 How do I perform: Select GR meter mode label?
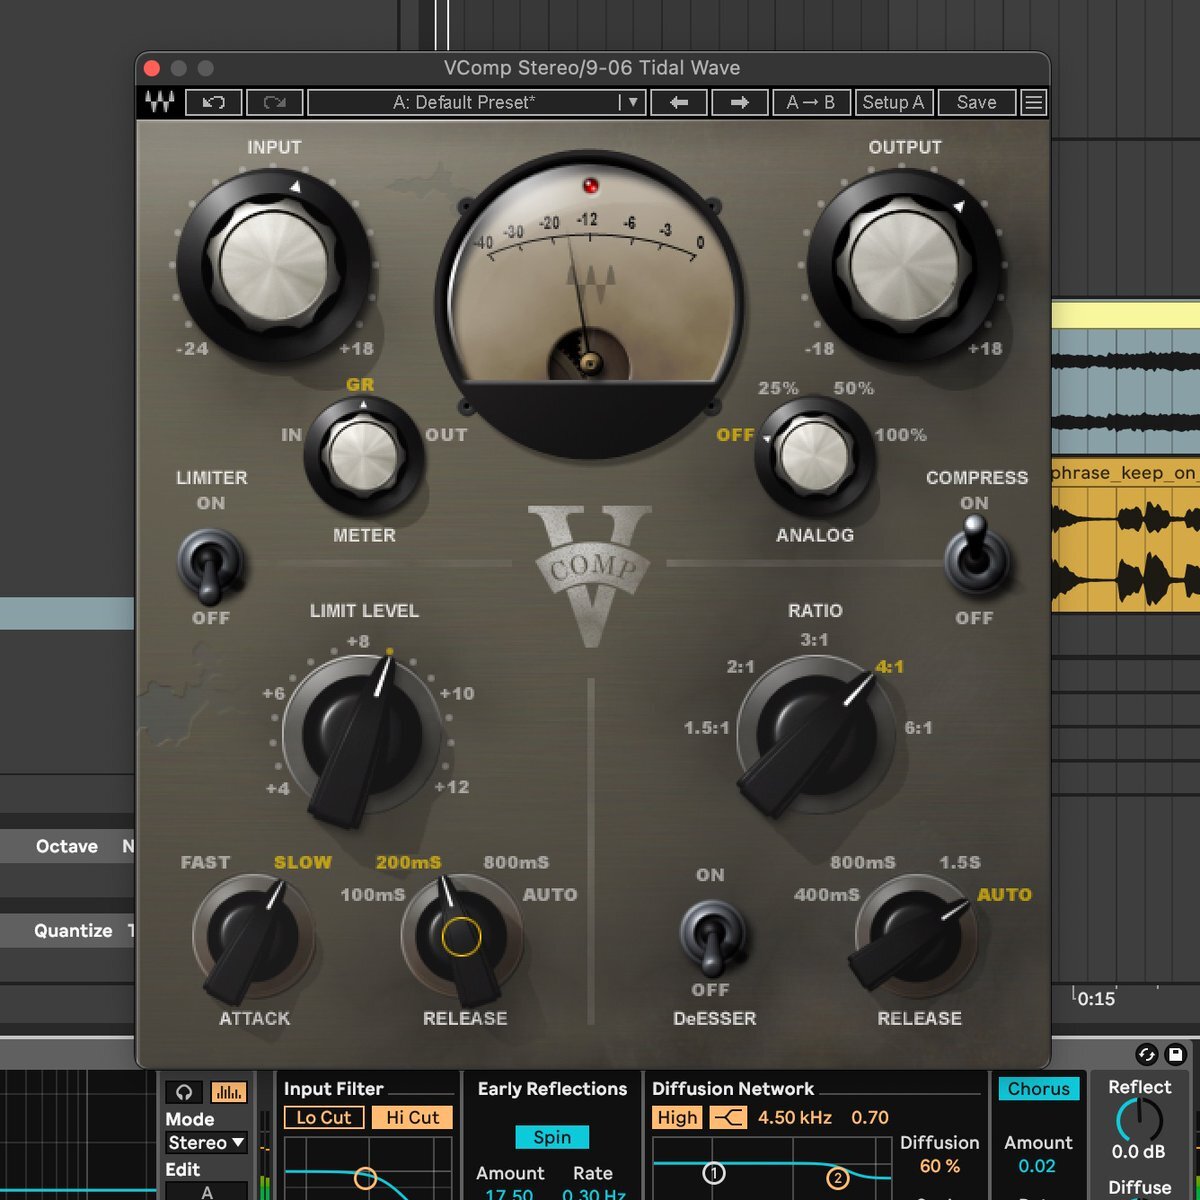click(360, 385)
